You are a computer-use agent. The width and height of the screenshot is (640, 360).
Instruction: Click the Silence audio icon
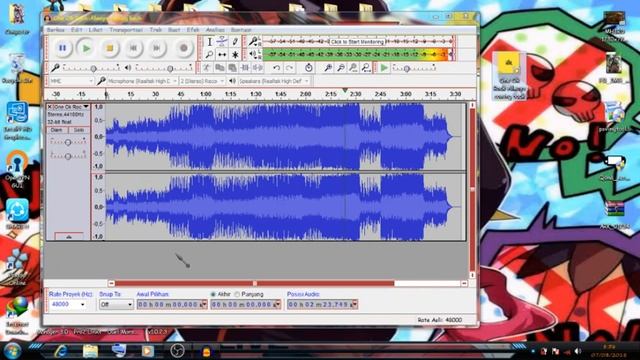pos(258,68)
